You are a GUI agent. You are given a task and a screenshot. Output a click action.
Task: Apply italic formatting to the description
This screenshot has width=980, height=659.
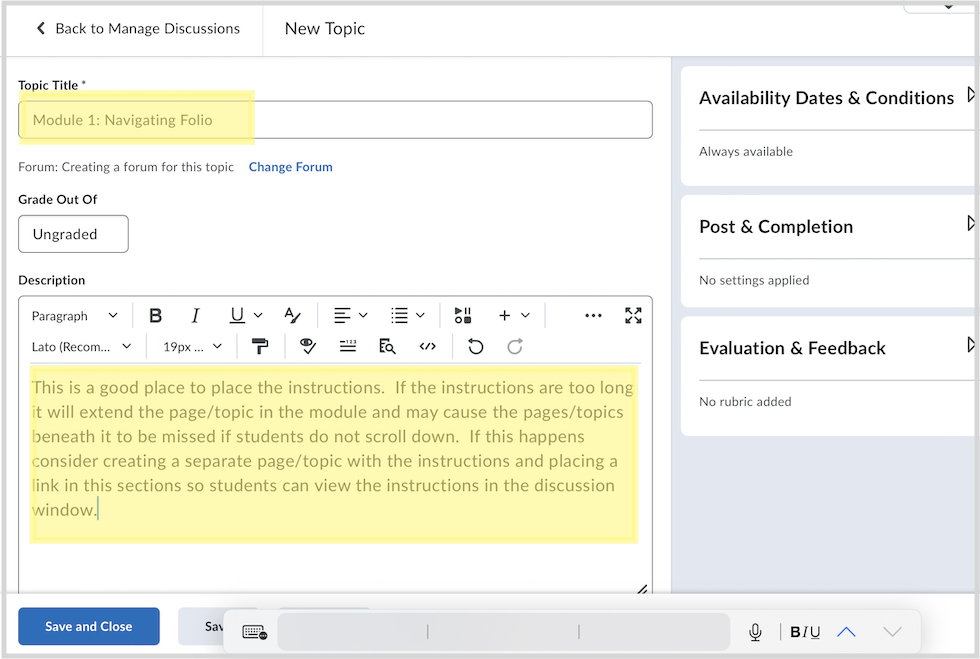pyautogui.click(x=196, y=316)
